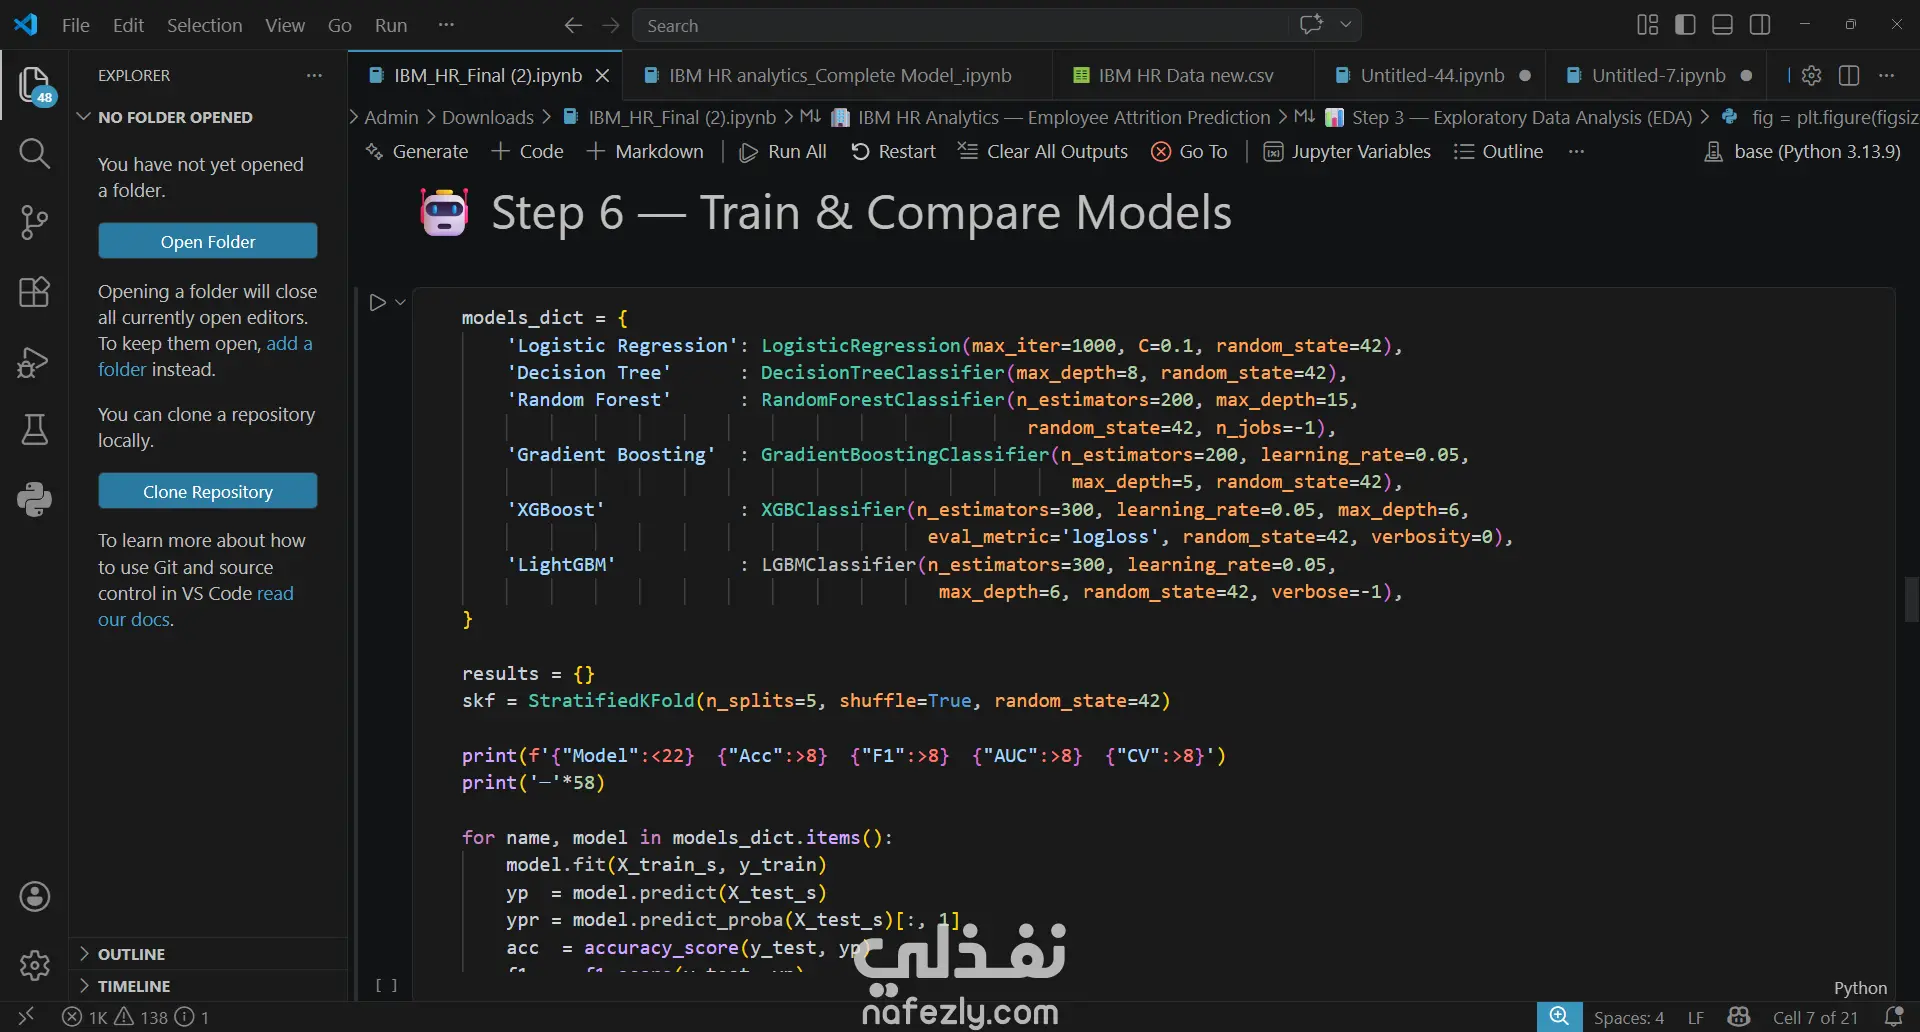Viewport: 1920px width, 1032px height.
Task: Open the additional menus ellipsis after Run
Action: [446, 25]
